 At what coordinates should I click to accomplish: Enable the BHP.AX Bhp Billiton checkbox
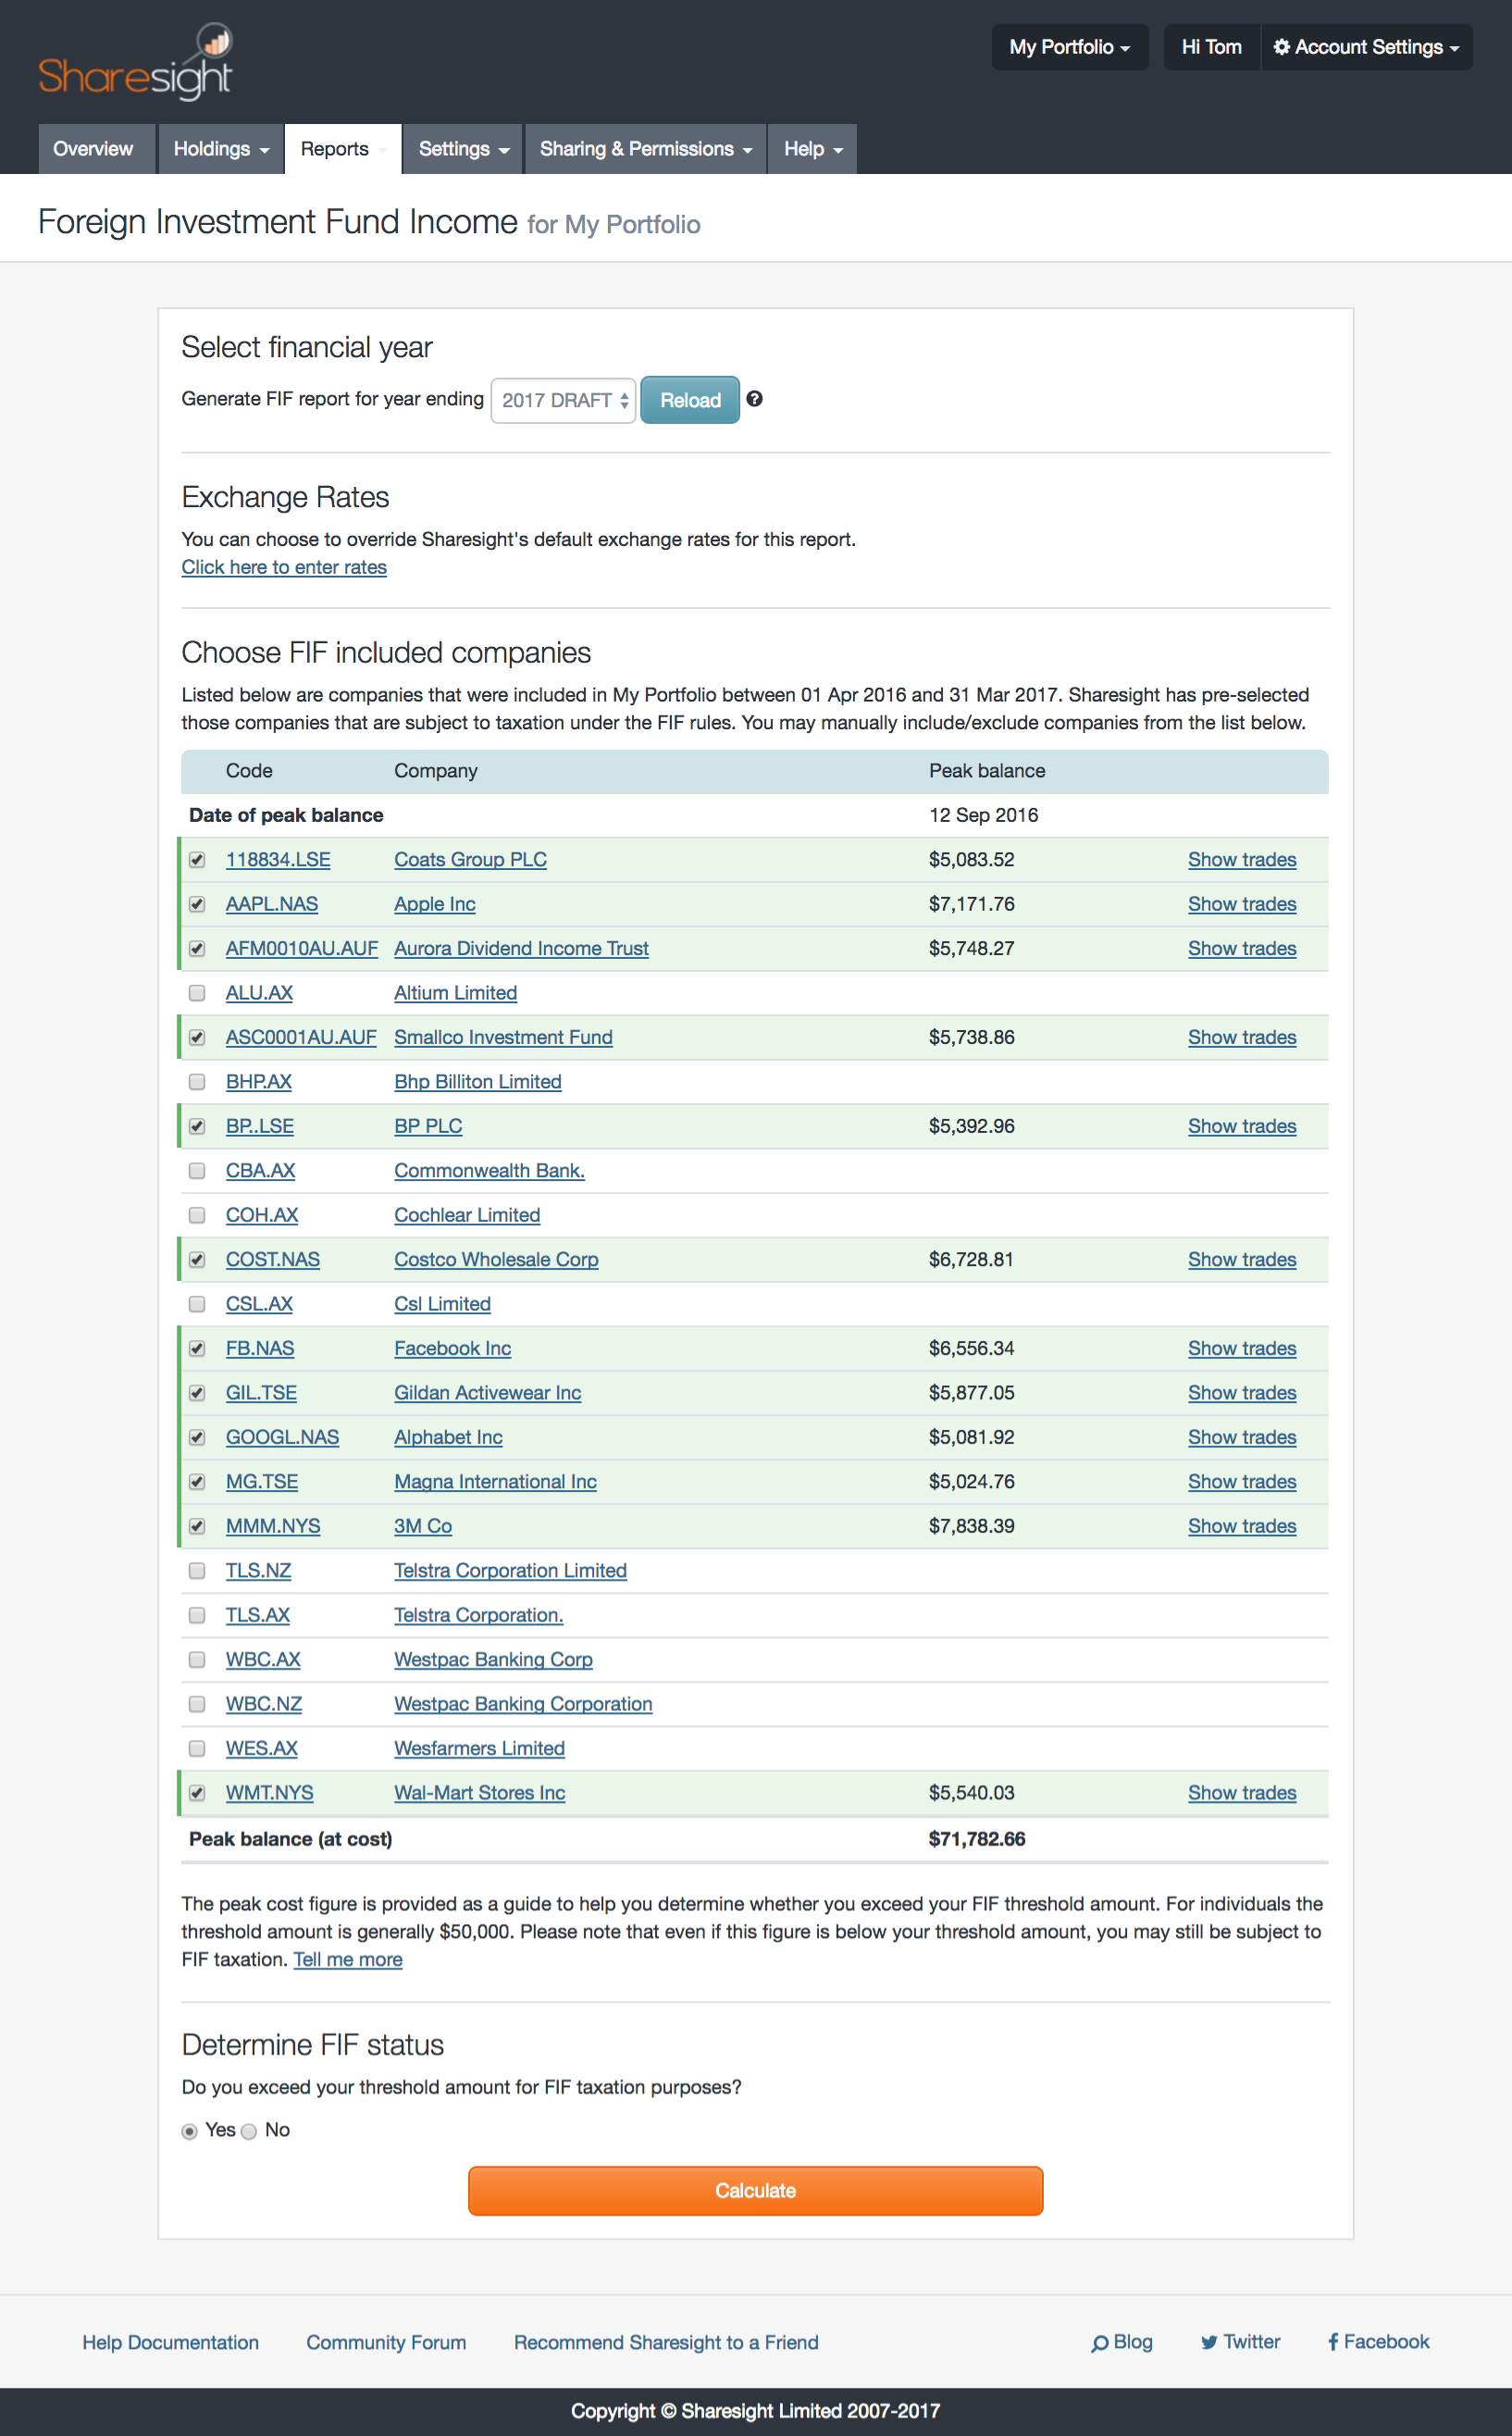point(196,1082)
